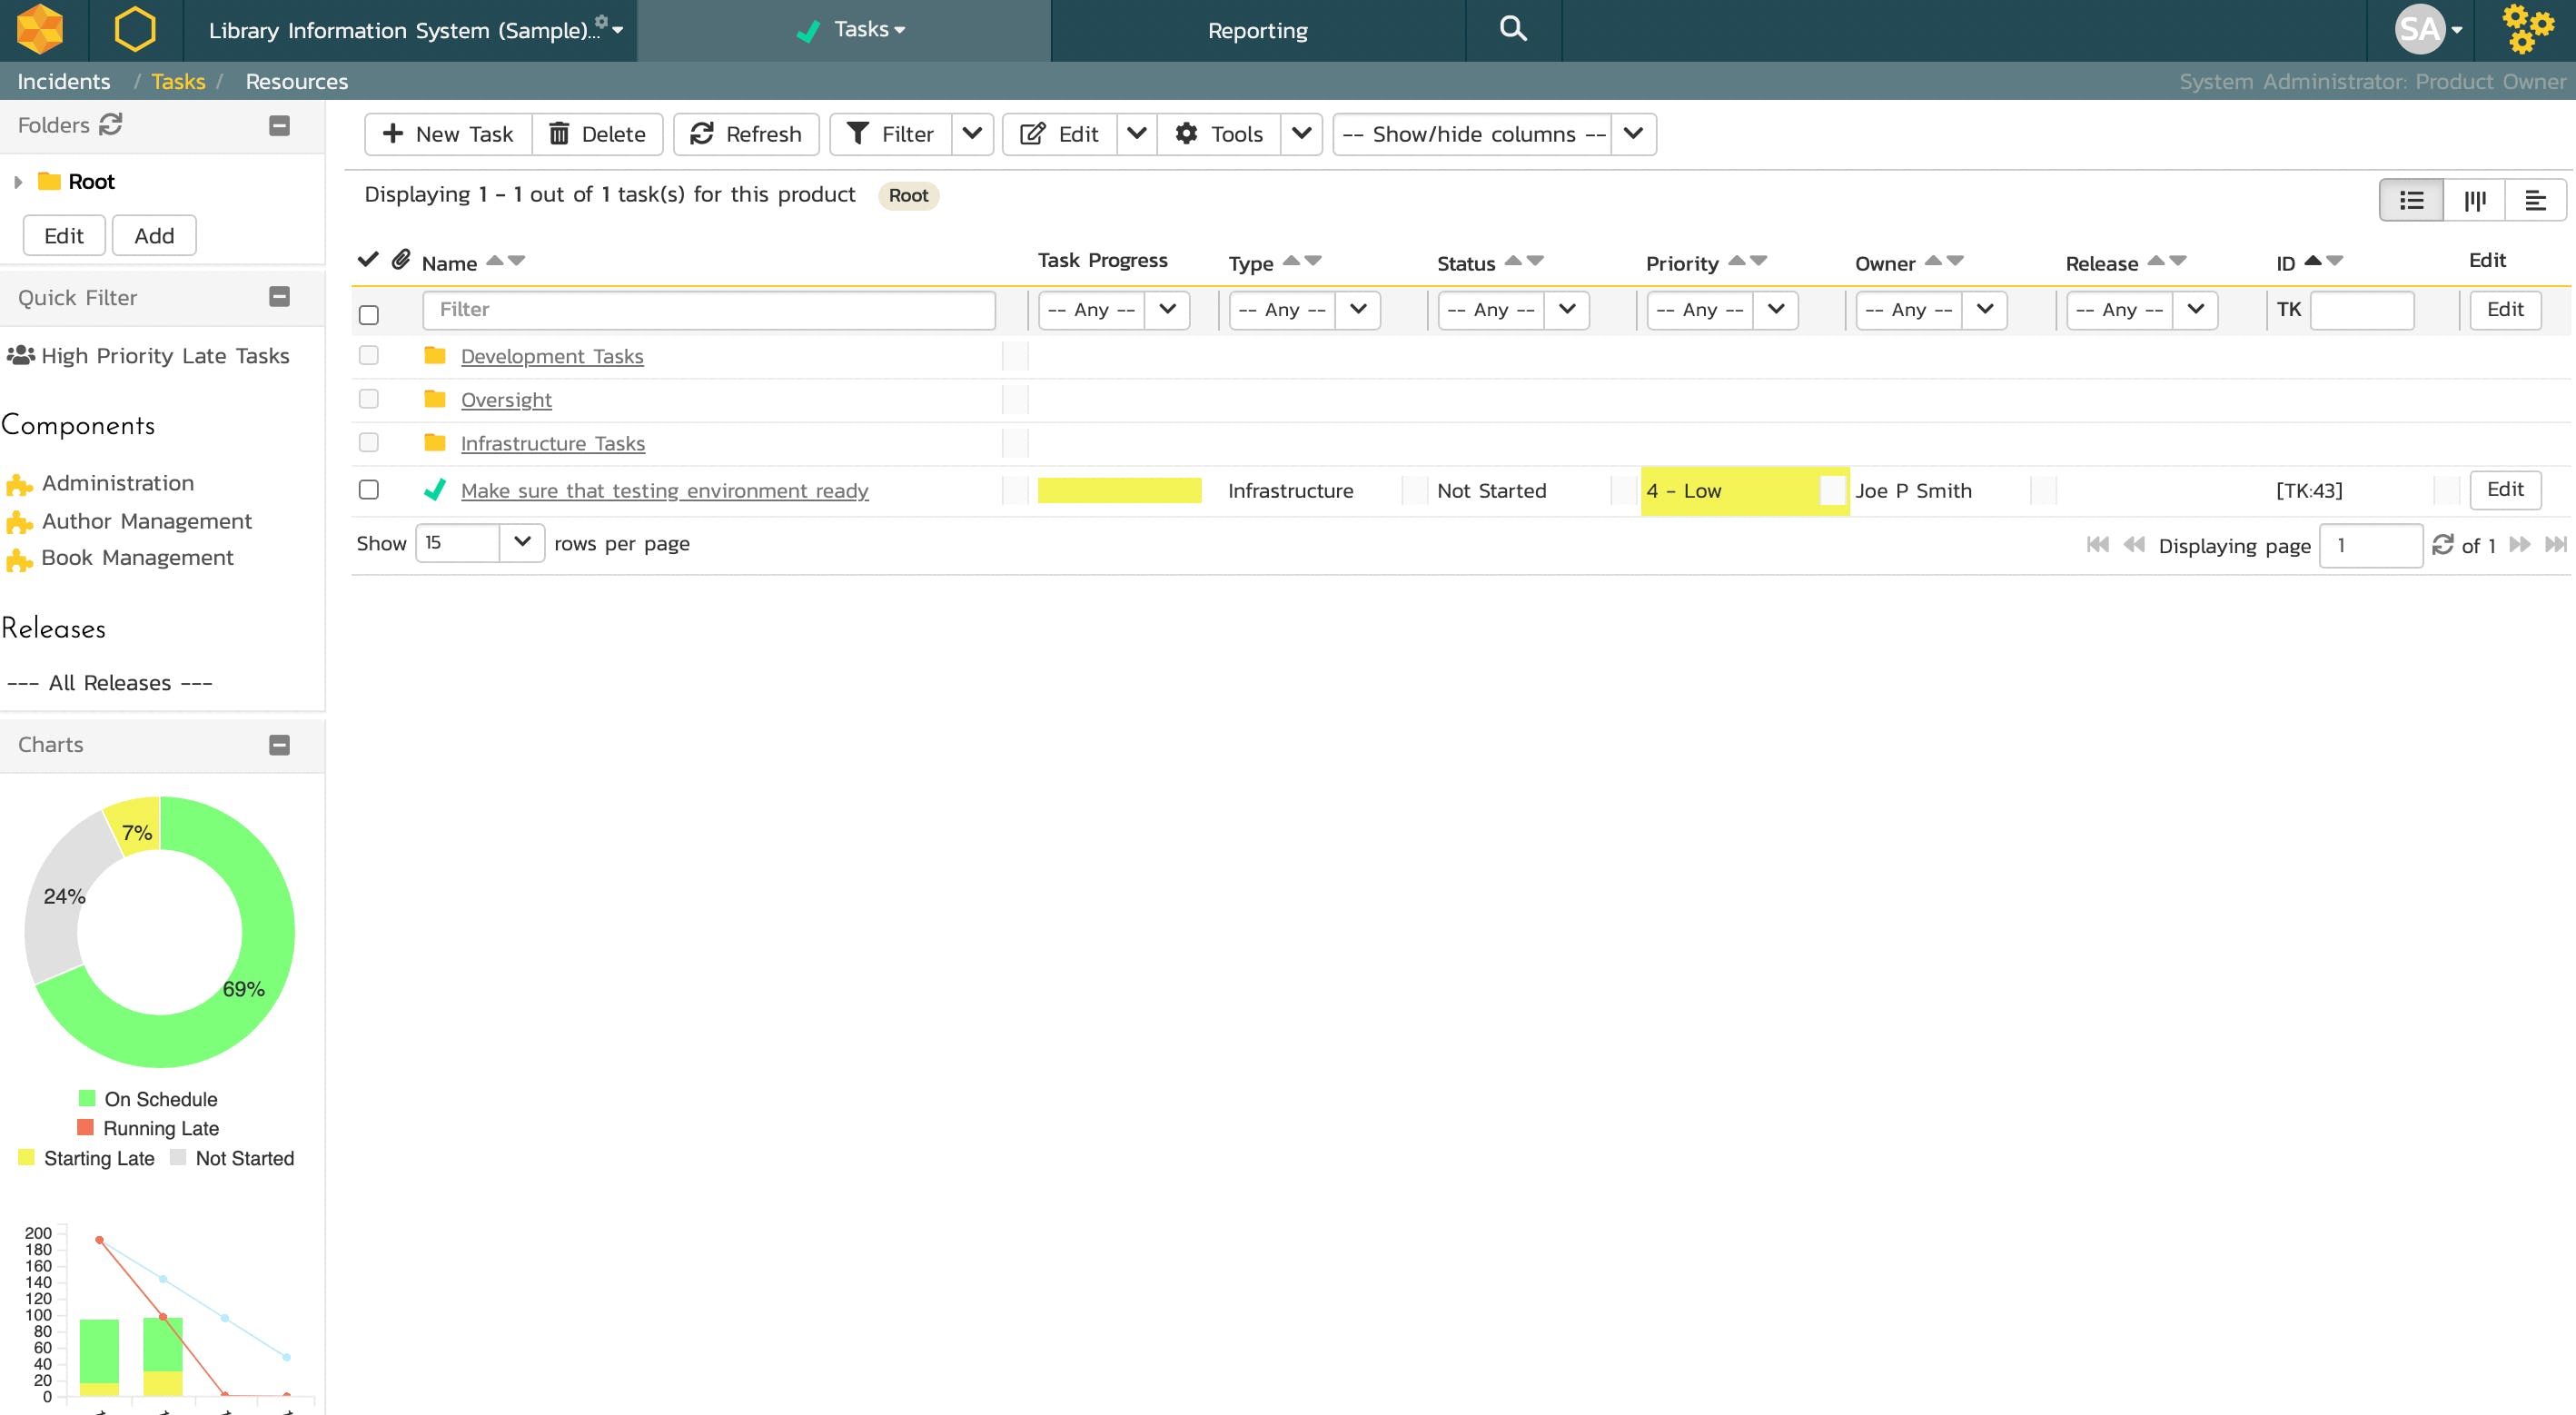Viewport: 2576px width, 1415px height.
Task: Go to the Incidents tab
Action: [64, 81]
